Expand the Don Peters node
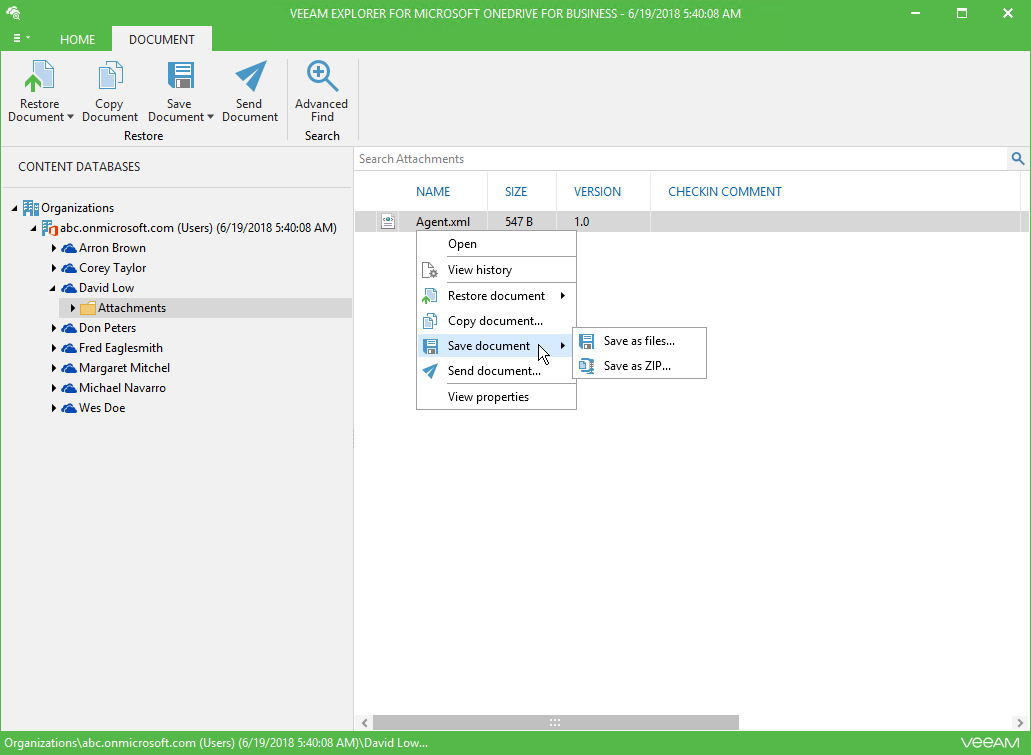 pyautogui.click(x=53, y=328)
